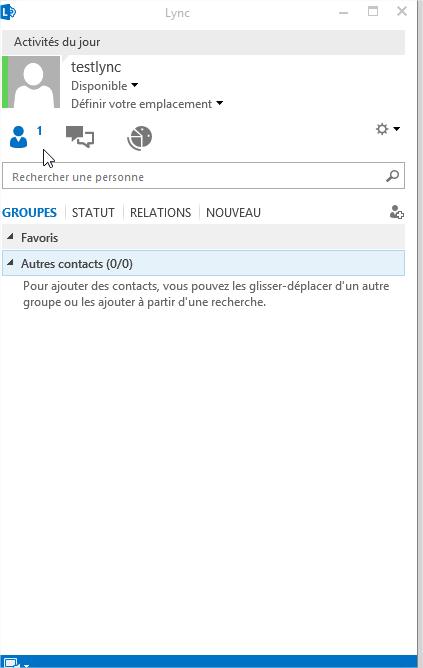Viewport: 423px width, 668px height.
Task: Click the contacts notification count 1
Action: 40,131
